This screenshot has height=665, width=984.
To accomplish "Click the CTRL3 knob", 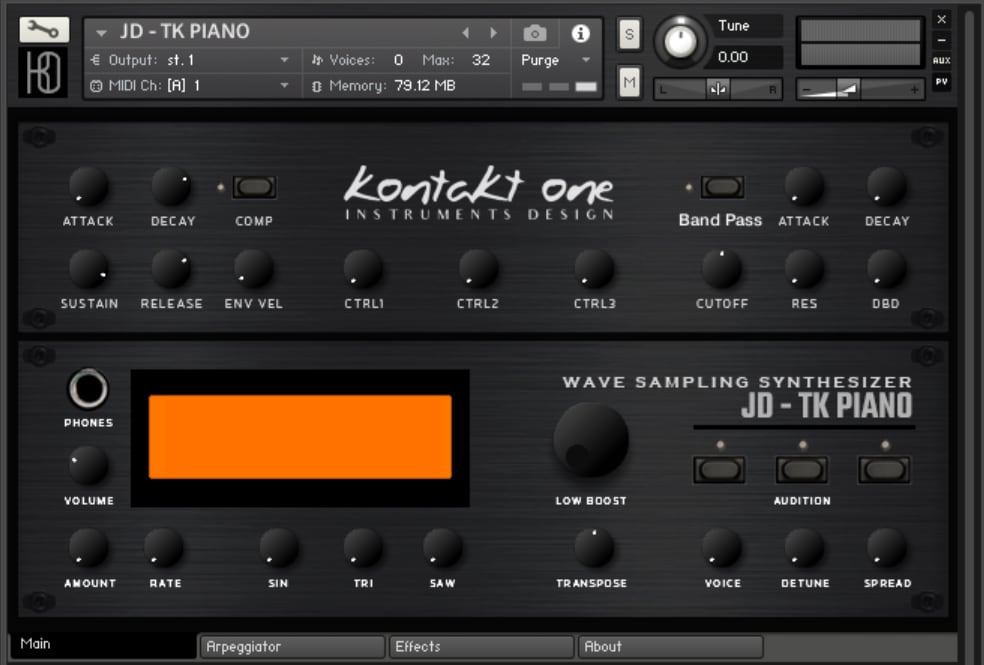I will (594, 269).
